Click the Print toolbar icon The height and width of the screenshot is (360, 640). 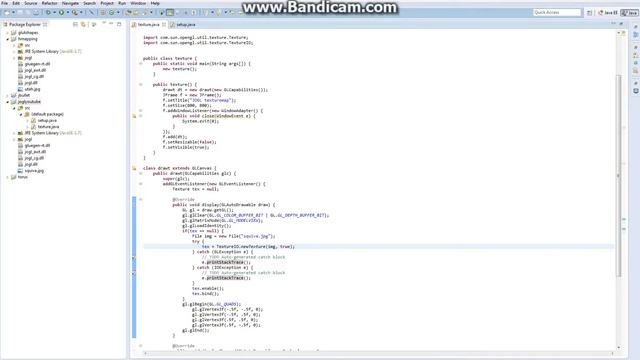pos(36,13)
